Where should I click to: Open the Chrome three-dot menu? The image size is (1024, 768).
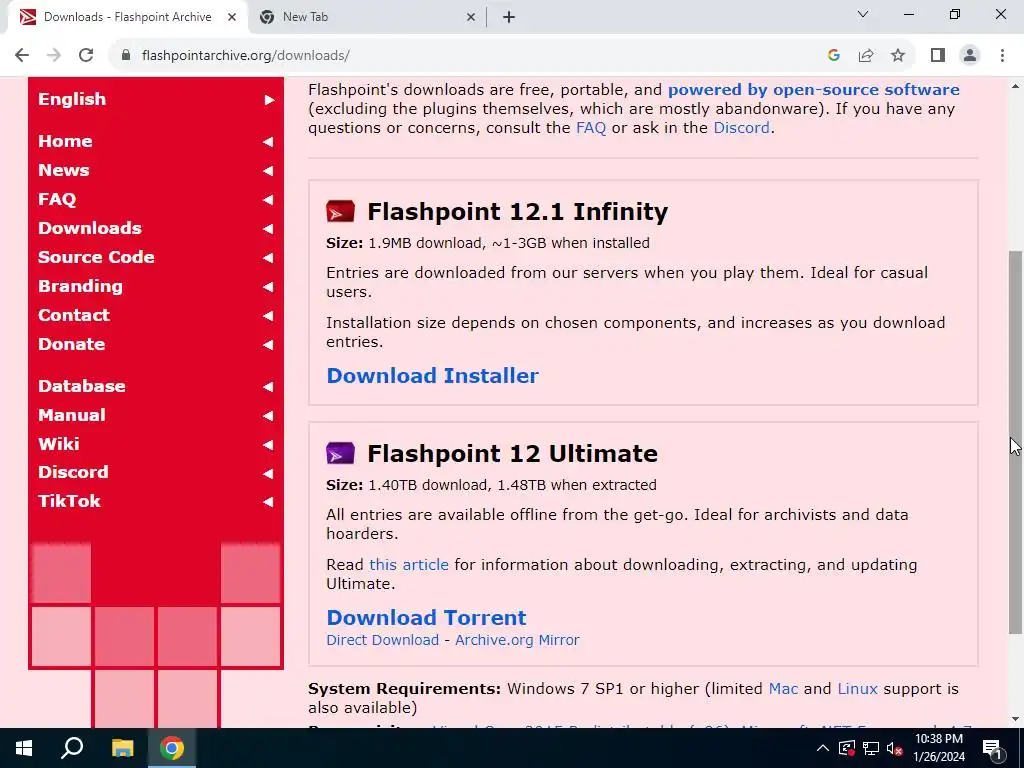tap(1002, 56)
